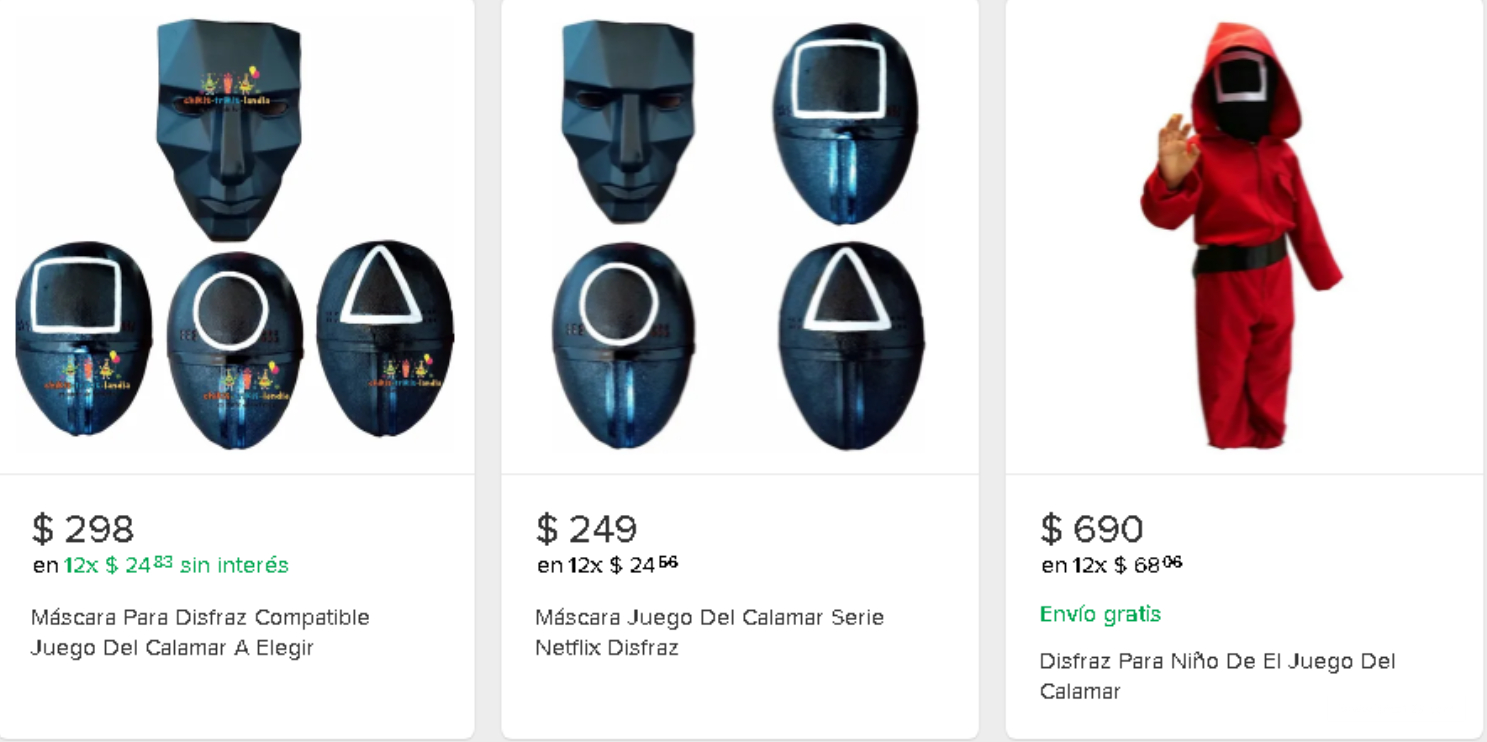This screenshot has width=1487, height=742.
Task: Click the circle mask in first listing
Action: tap(234, 350)
